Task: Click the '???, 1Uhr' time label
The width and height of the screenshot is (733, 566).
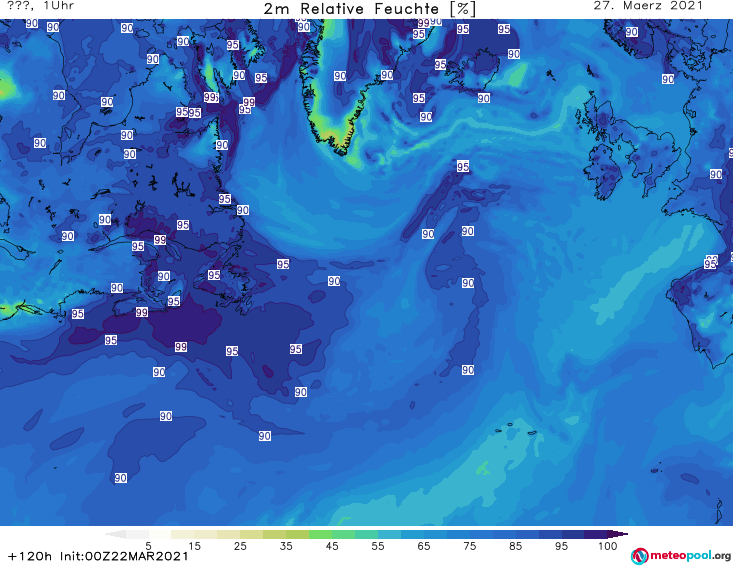Action: [40, 6]
